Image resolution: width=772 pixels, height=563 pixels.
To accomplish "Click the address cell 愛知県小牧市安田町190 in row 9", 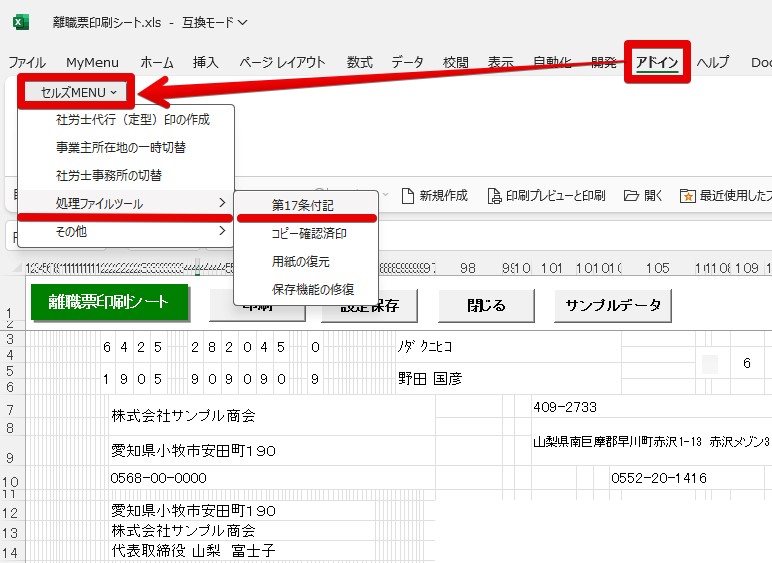I will click(271, 450).
